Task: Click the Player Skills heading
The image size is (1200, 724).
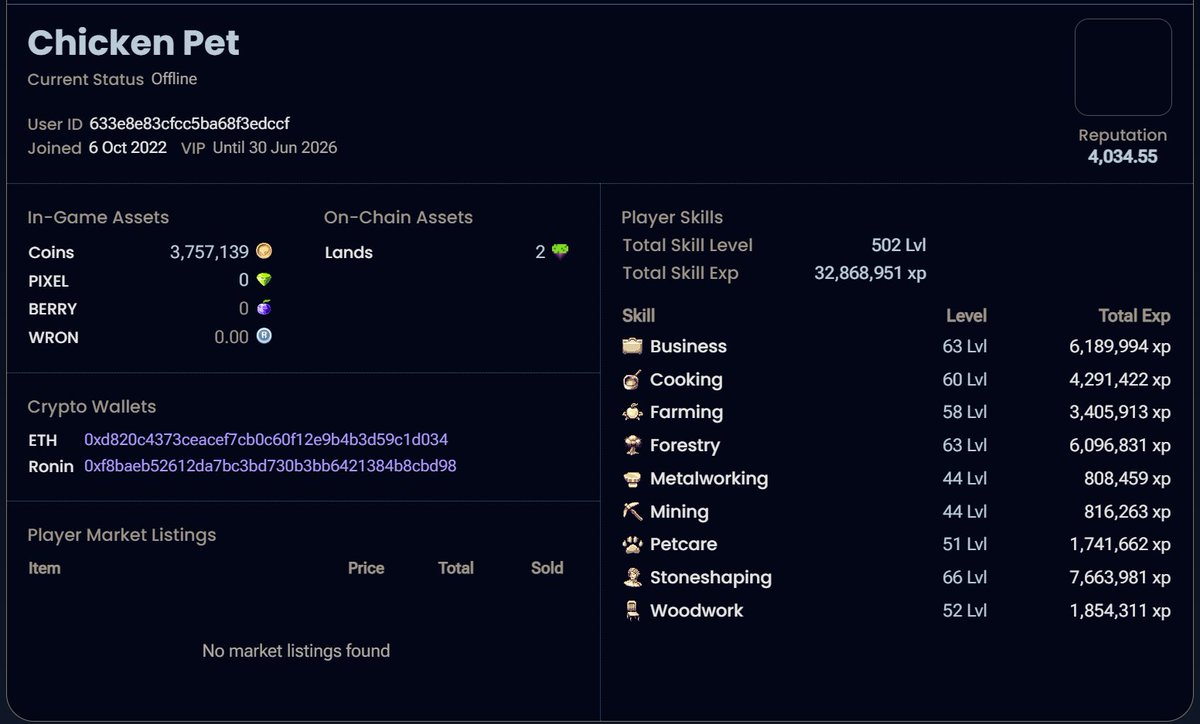Action: tap(672, 217)
